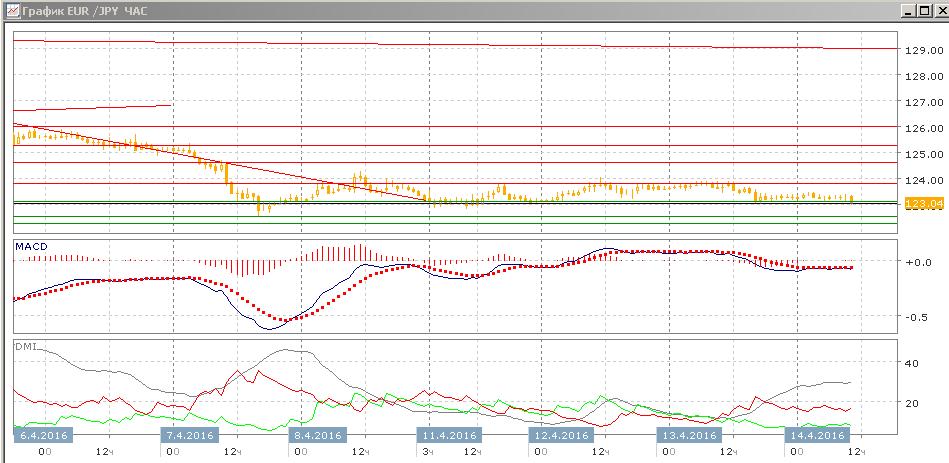Click the window title 'График EUR/JPY ЧАС'

click(85, 11)
